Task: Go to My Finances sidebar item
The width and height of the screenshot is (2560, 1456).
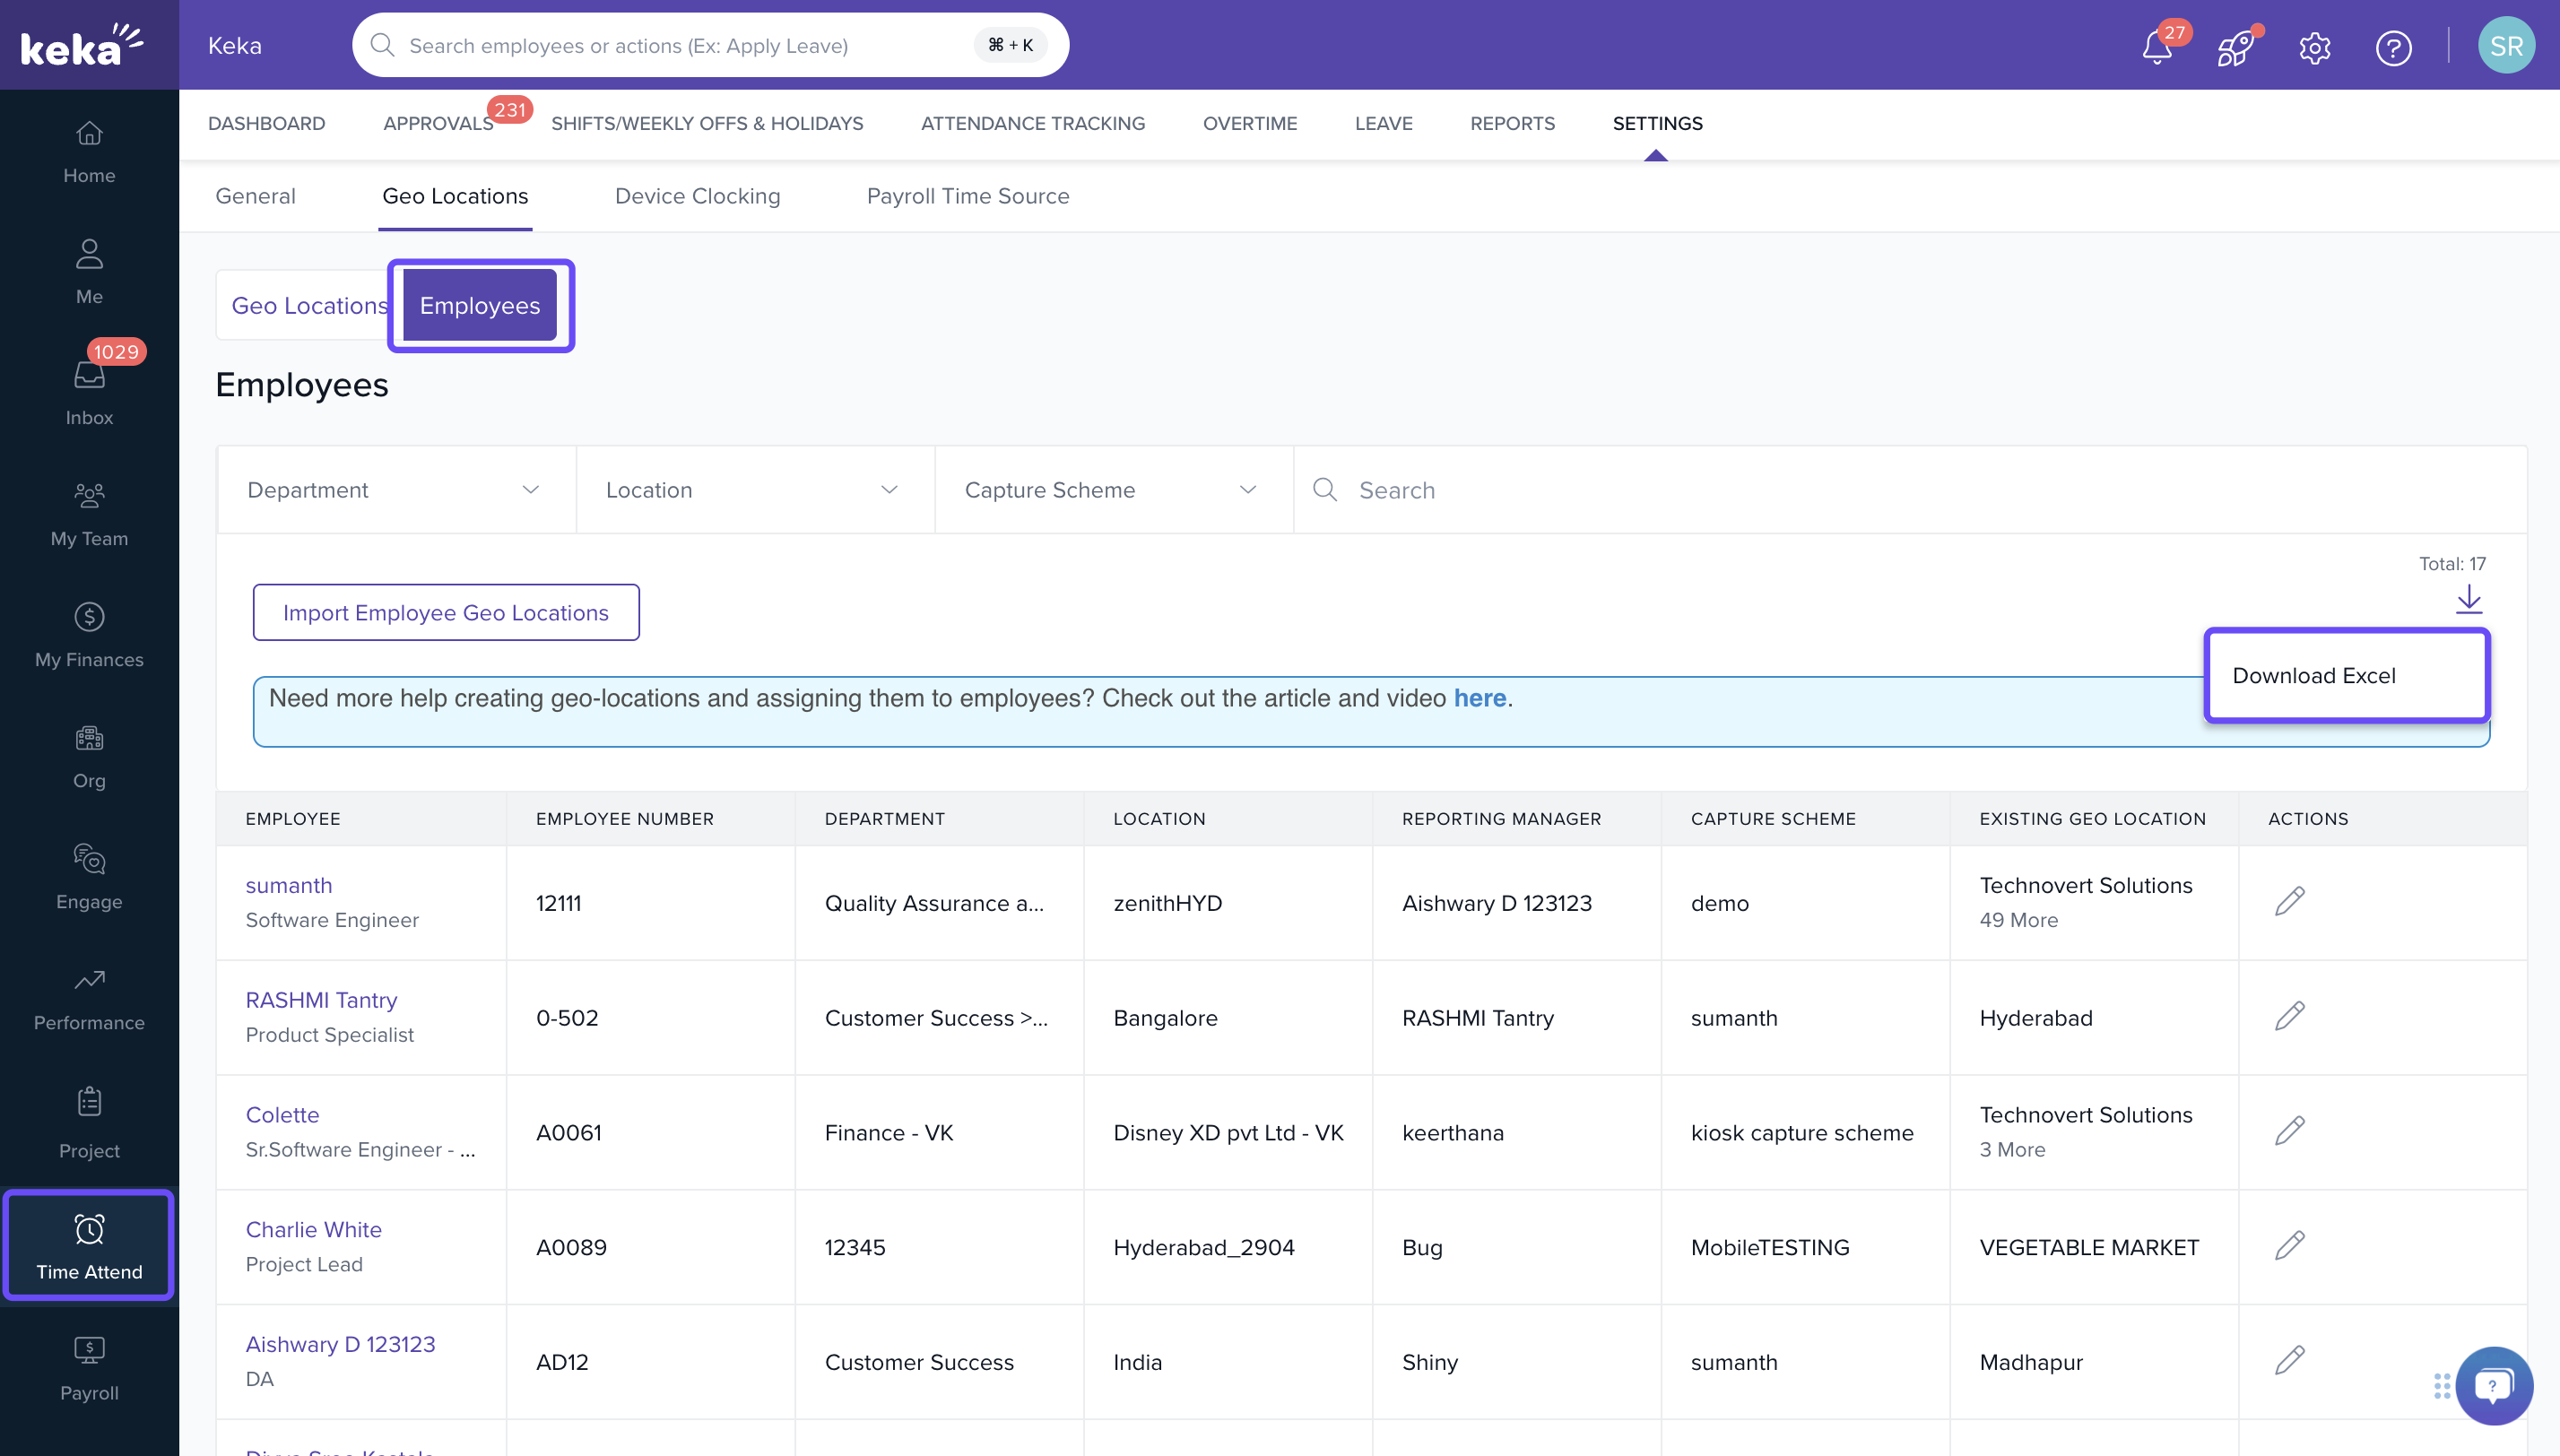Action: [x=89, y=634]
